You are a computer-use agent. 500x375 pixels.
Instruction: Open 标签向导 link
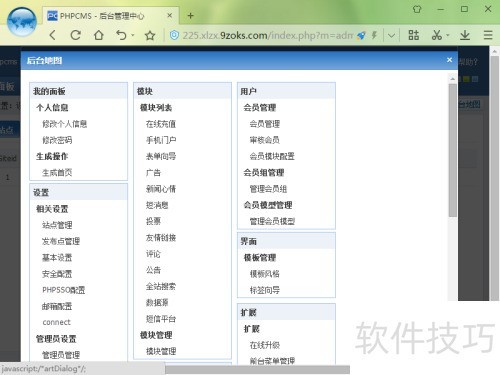(x=265, y=290)
